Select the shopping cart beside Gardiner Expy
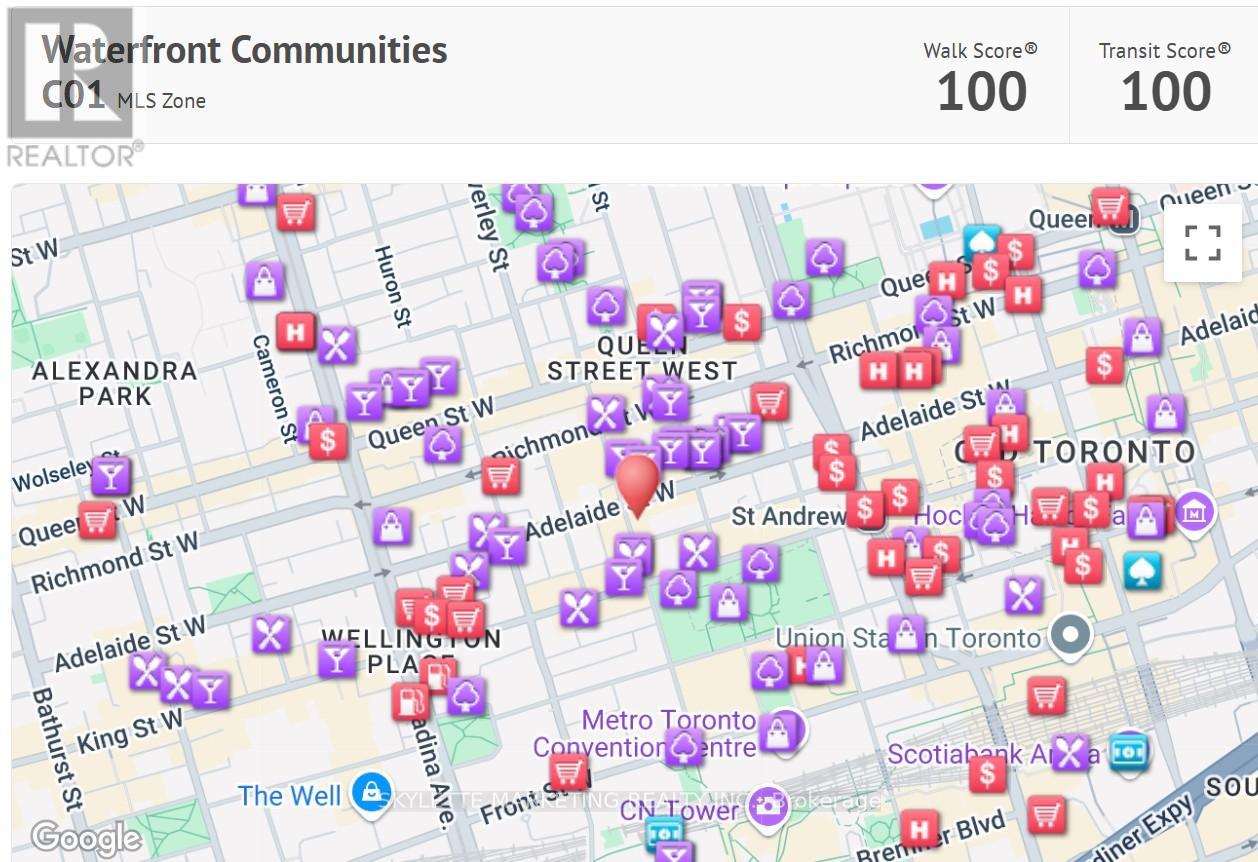1258x862 pixels. point(1046,814)
